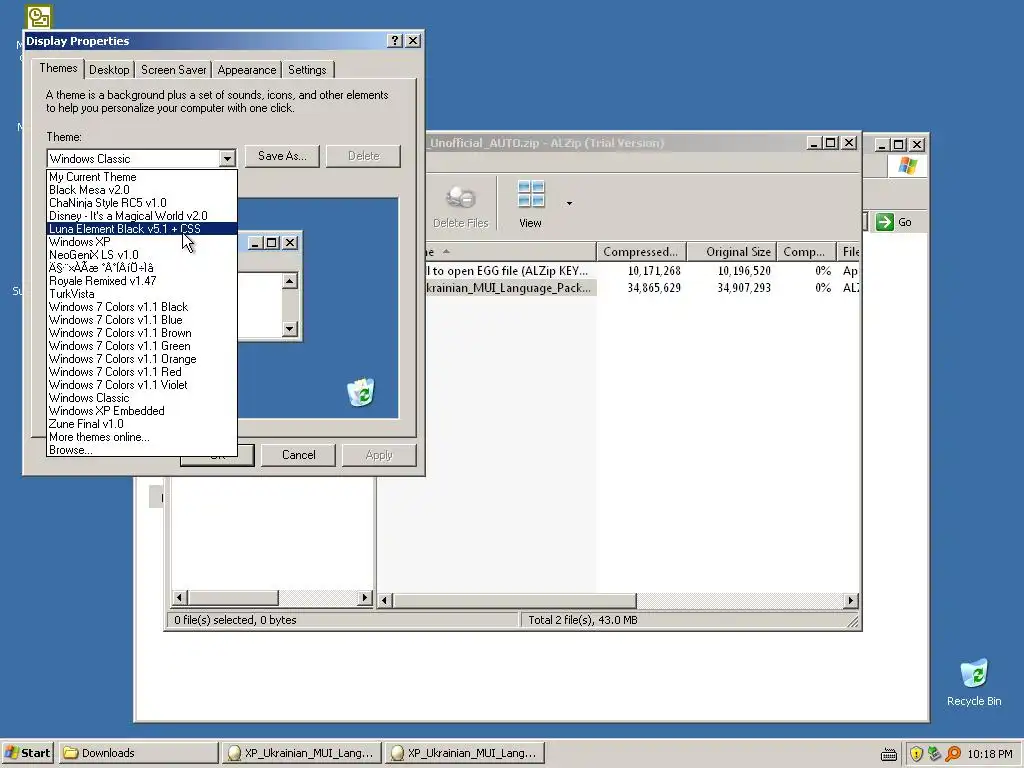Activate second XP_Ukrainian_MUI_Lang taskbar button
Screen dimensions: 1024x768
click(x=464, y=753)
